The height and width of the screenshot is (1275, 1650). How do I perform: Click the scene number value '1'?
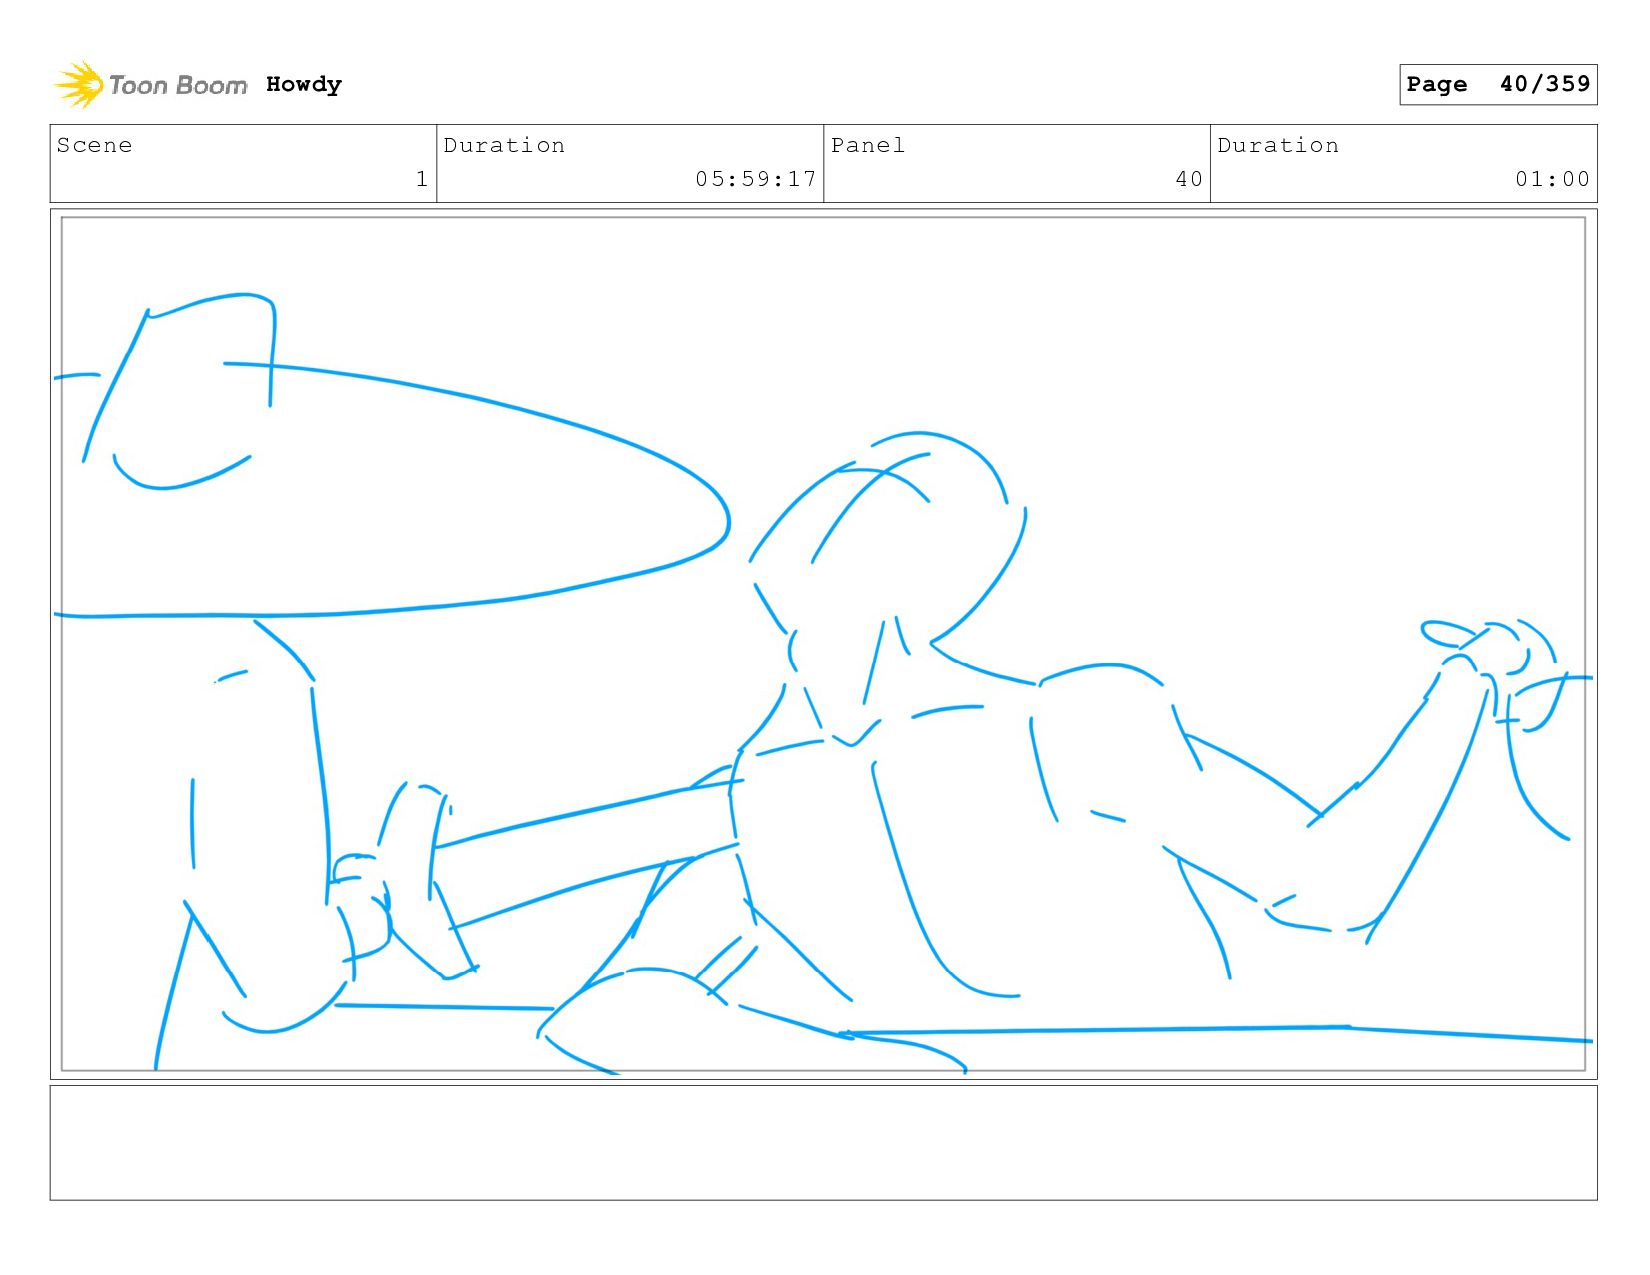pyautogui.click(x=422, y=179)
